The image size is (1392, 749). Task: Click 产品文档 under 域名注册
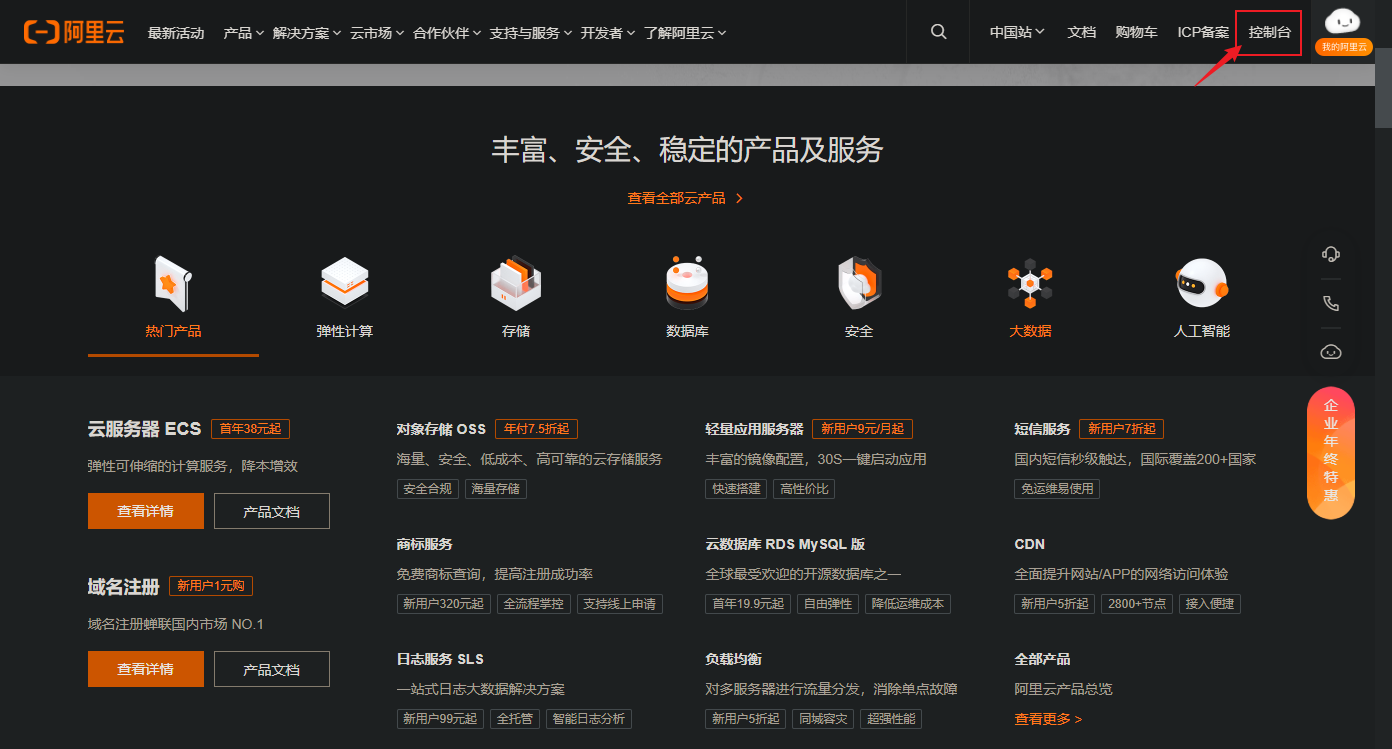pos(272,669)
